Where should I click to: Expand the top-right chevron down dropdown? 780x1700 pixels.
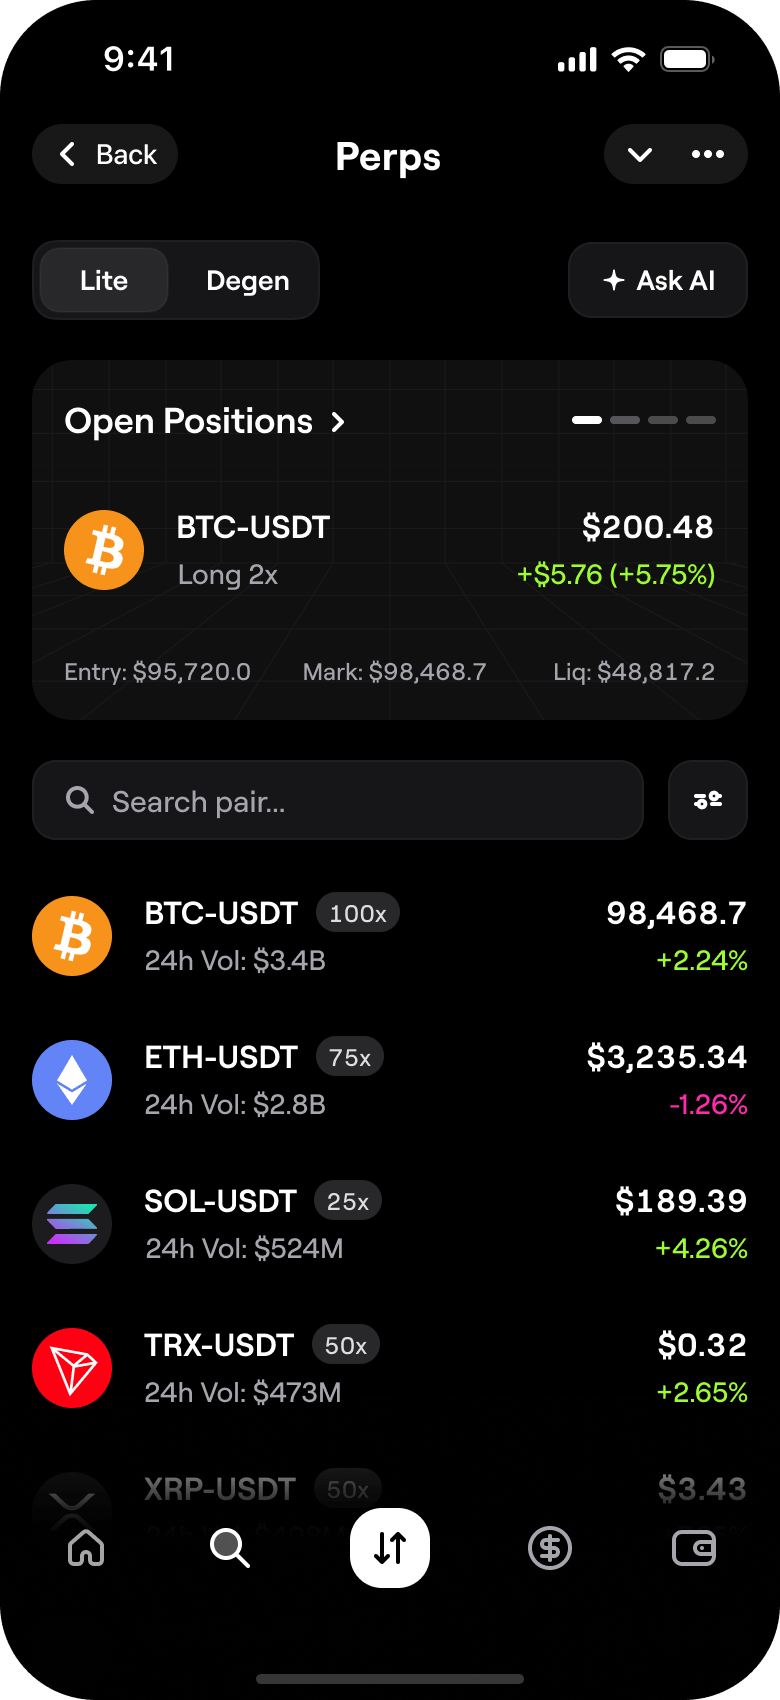pos(640,154)
